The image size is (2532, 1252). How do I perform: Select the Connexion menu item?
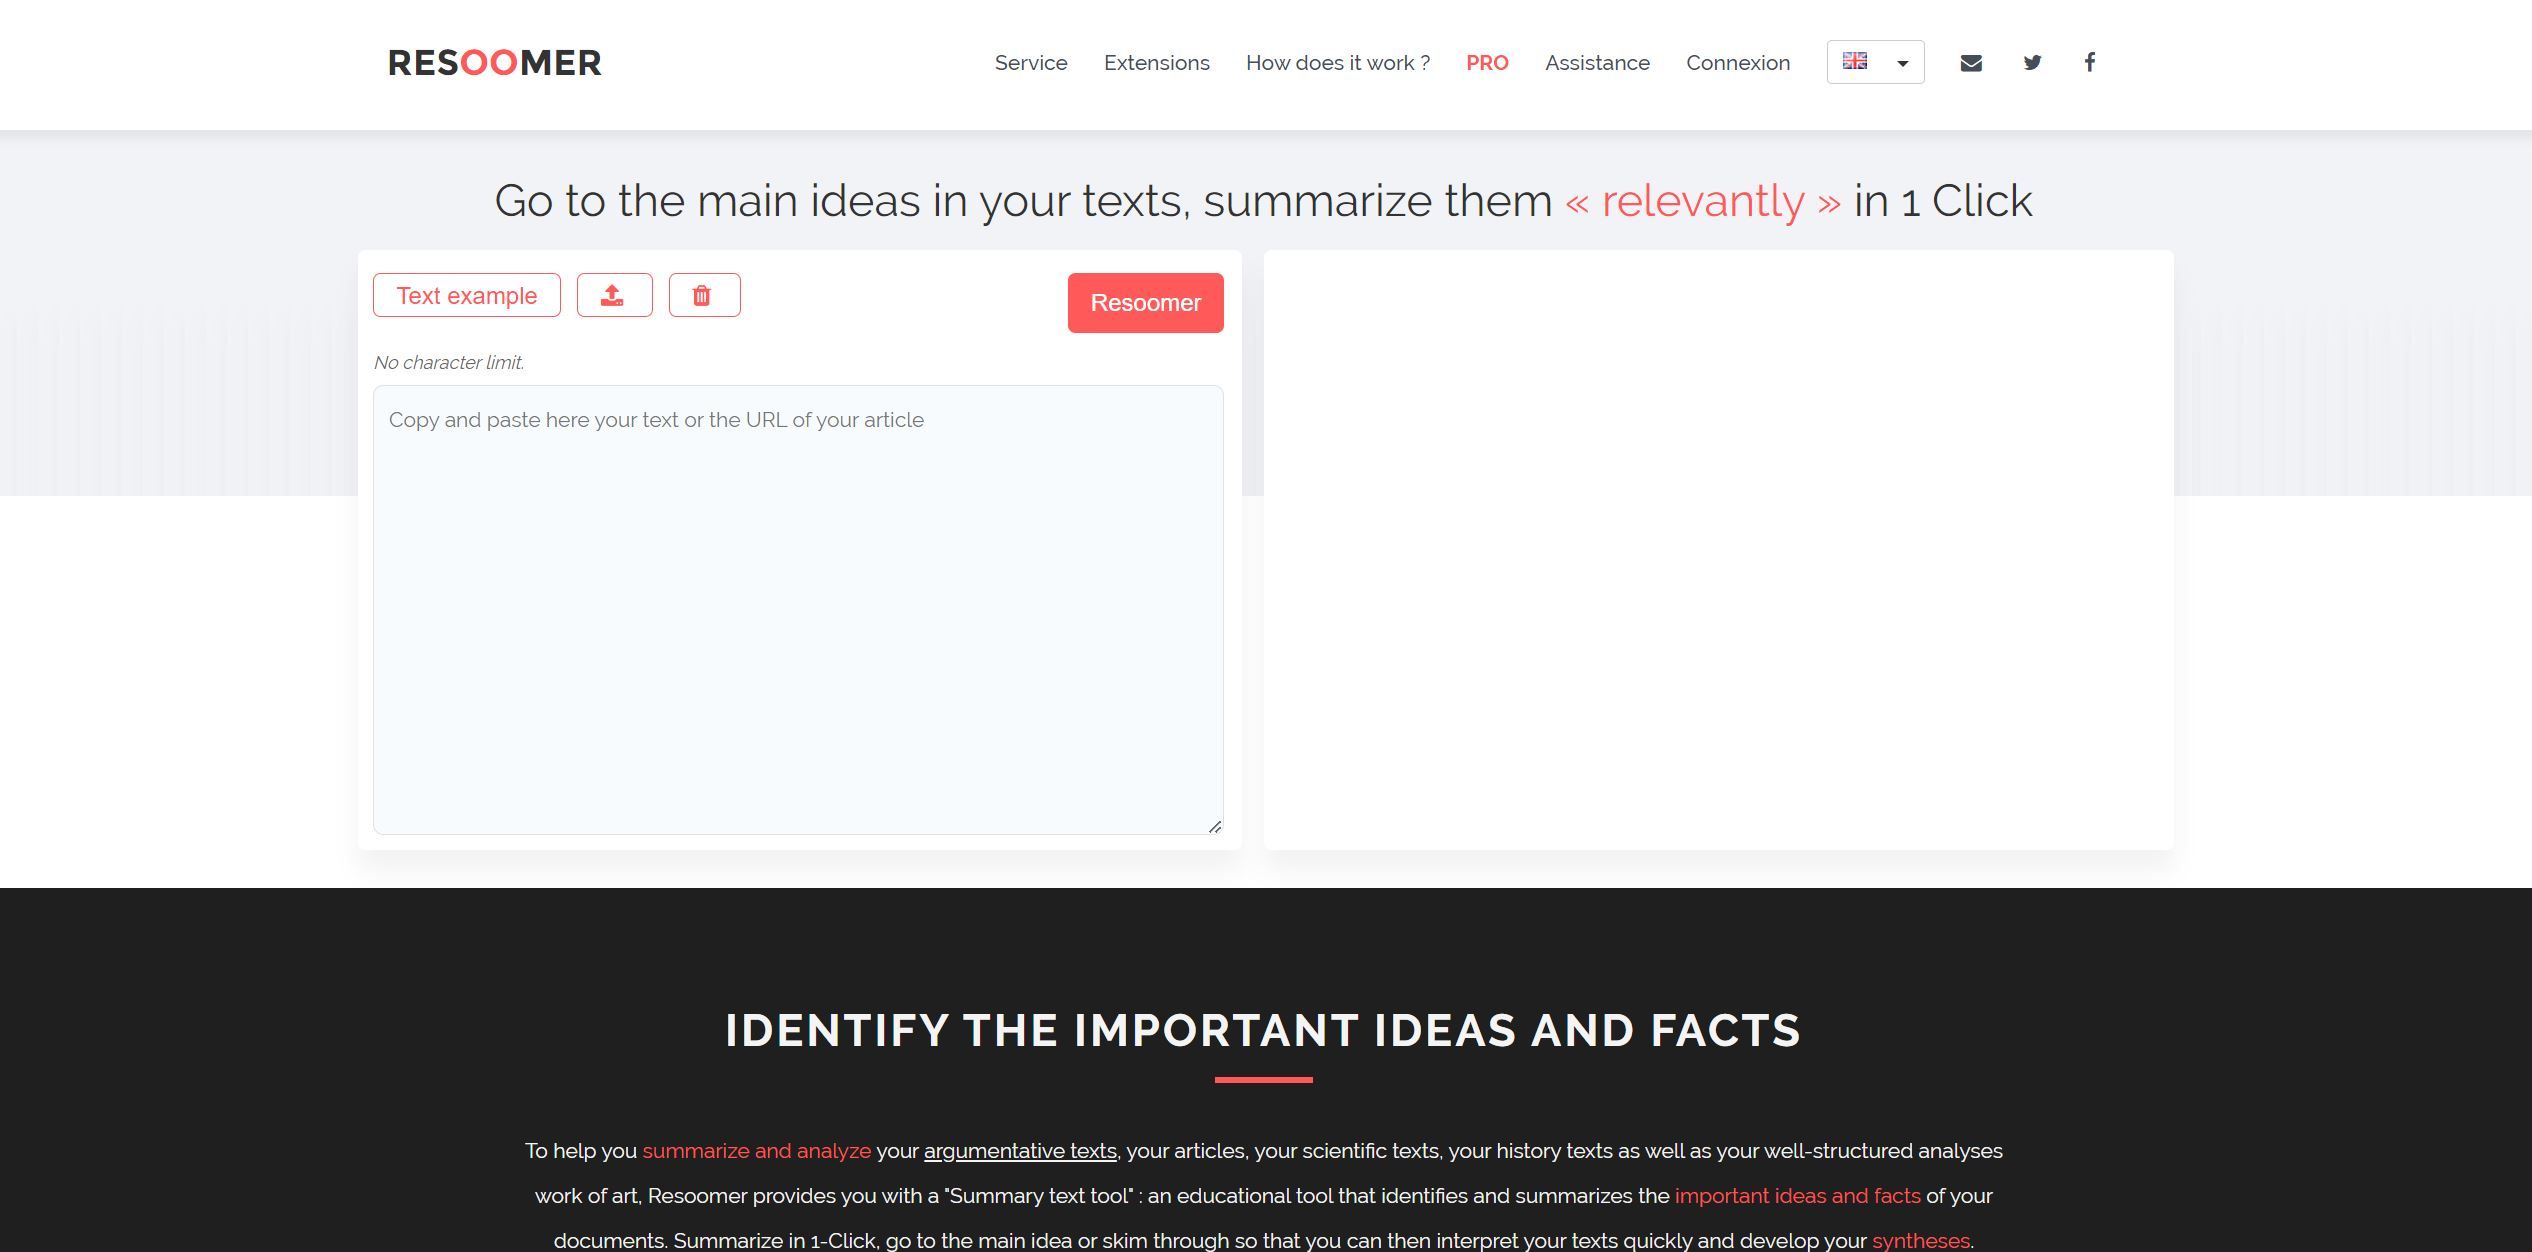pyautogui.click(x=1738, y=61)
